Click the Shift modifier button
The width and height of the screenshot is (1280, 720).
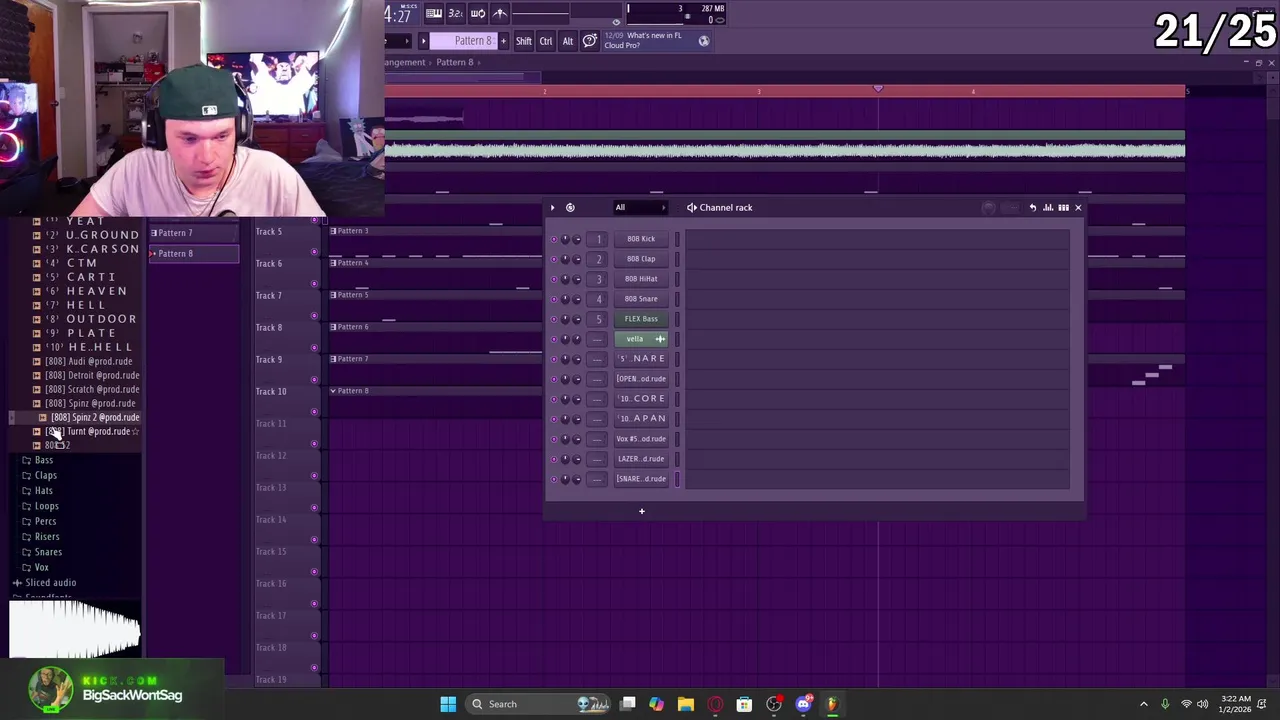pyautogui.click(x=524, y=41)
